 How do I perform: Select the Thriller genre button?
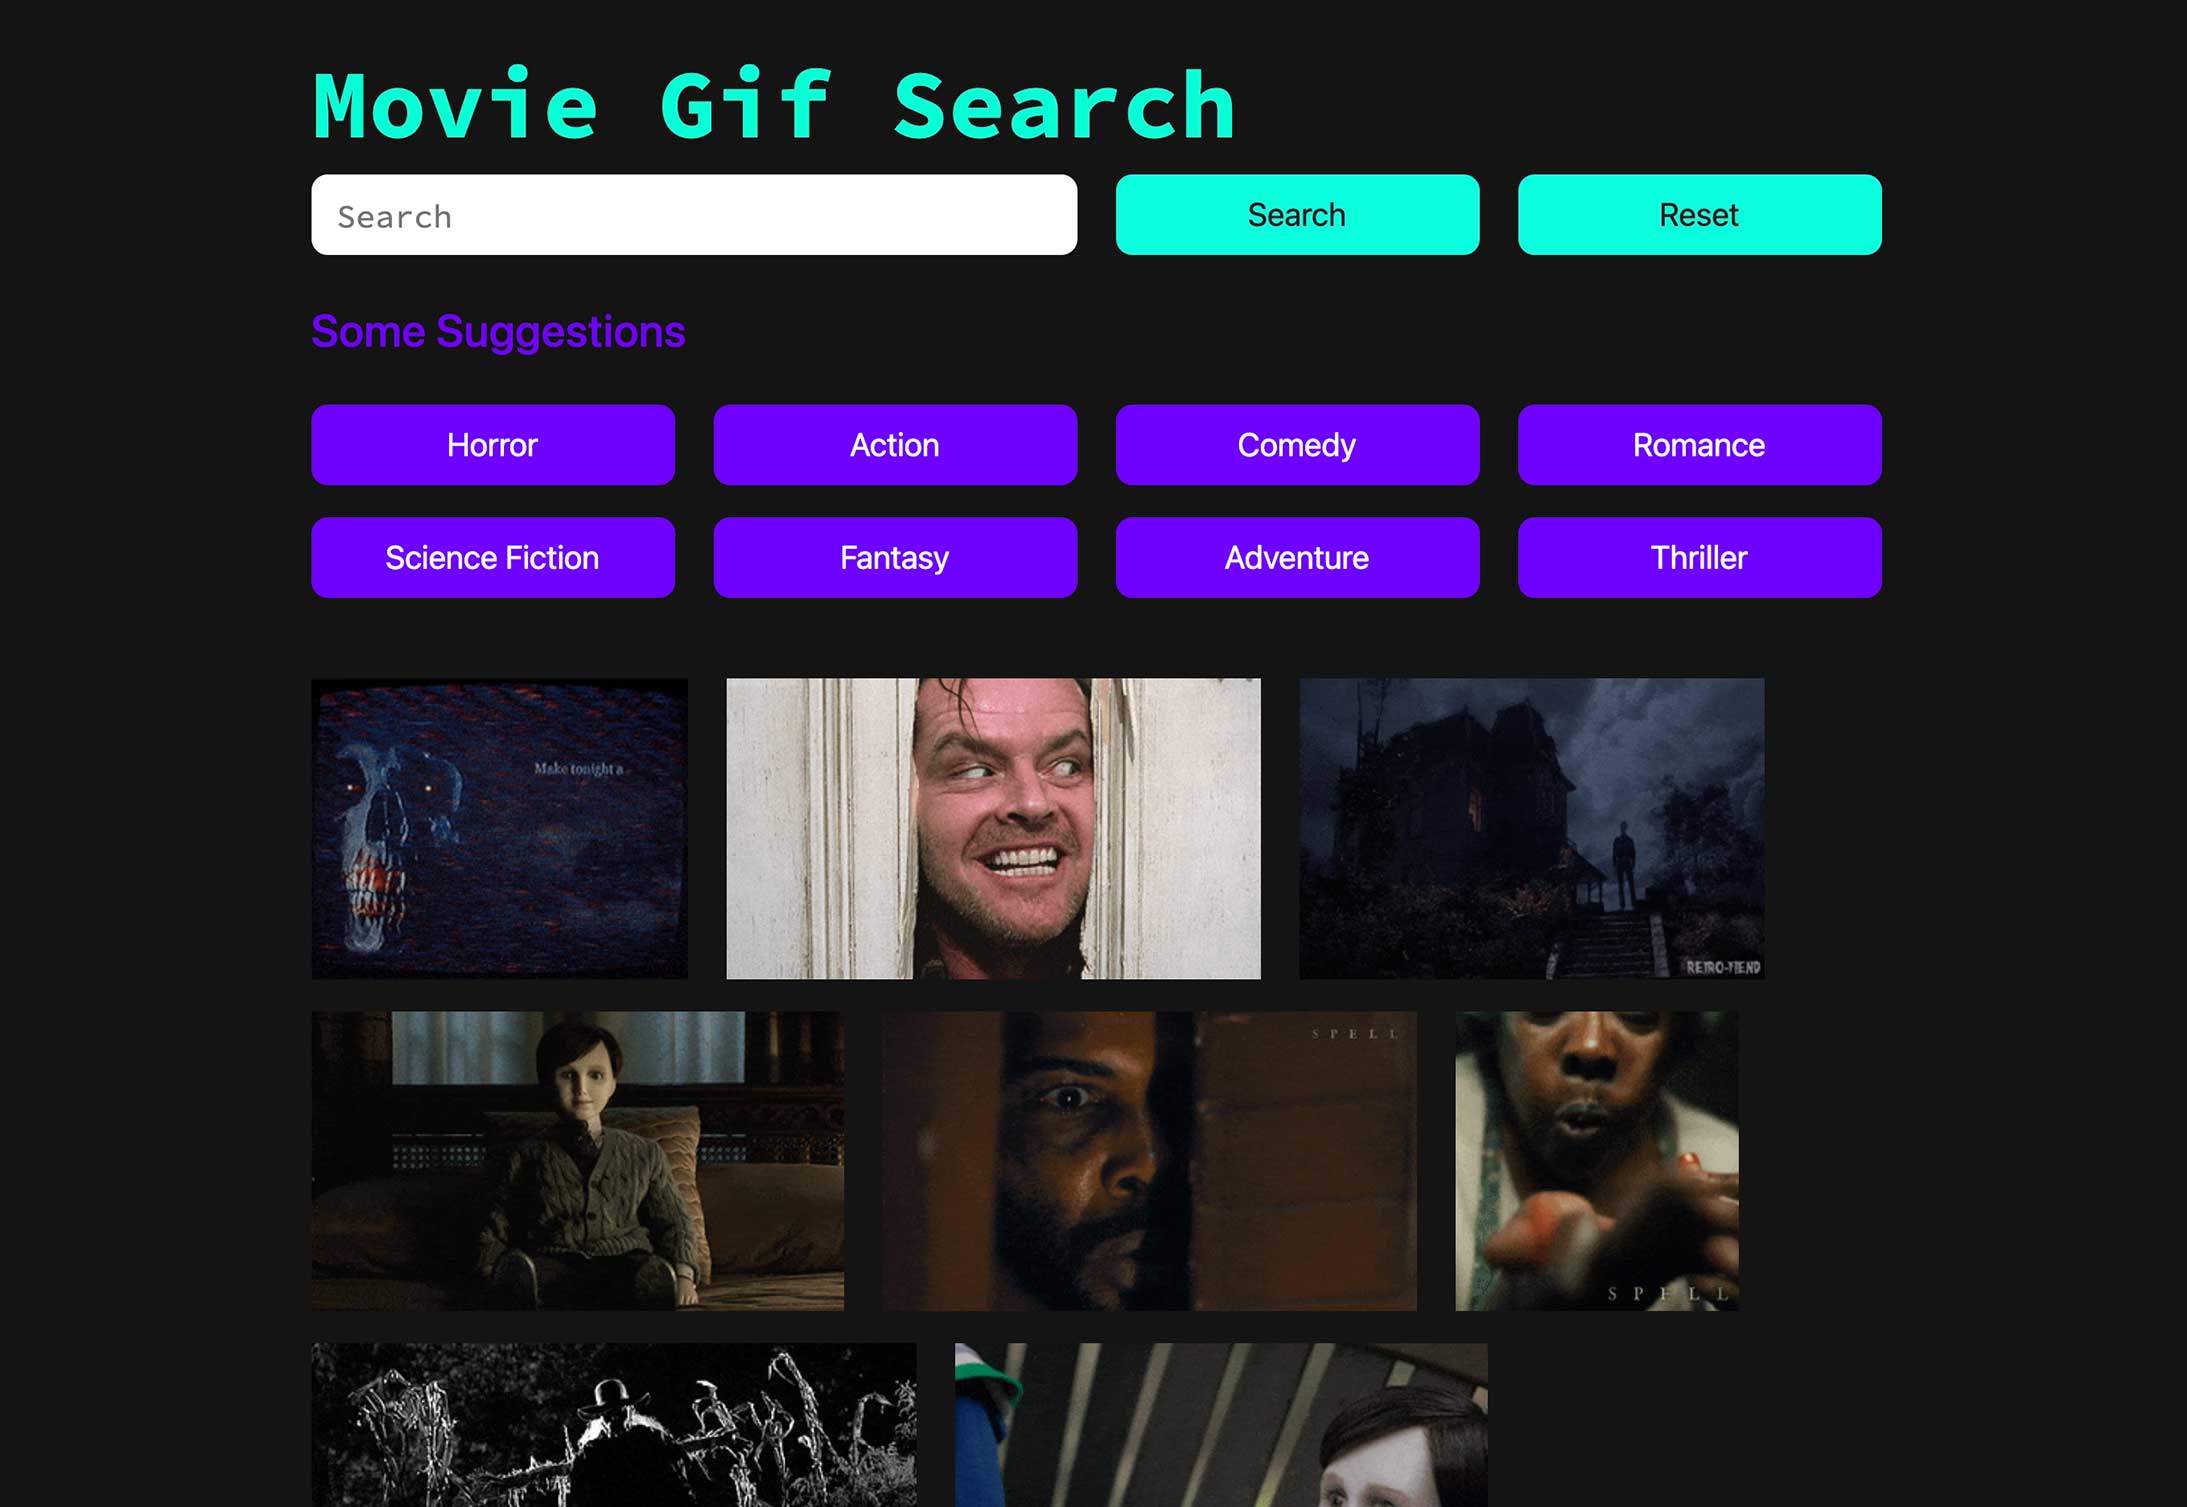1700,557
